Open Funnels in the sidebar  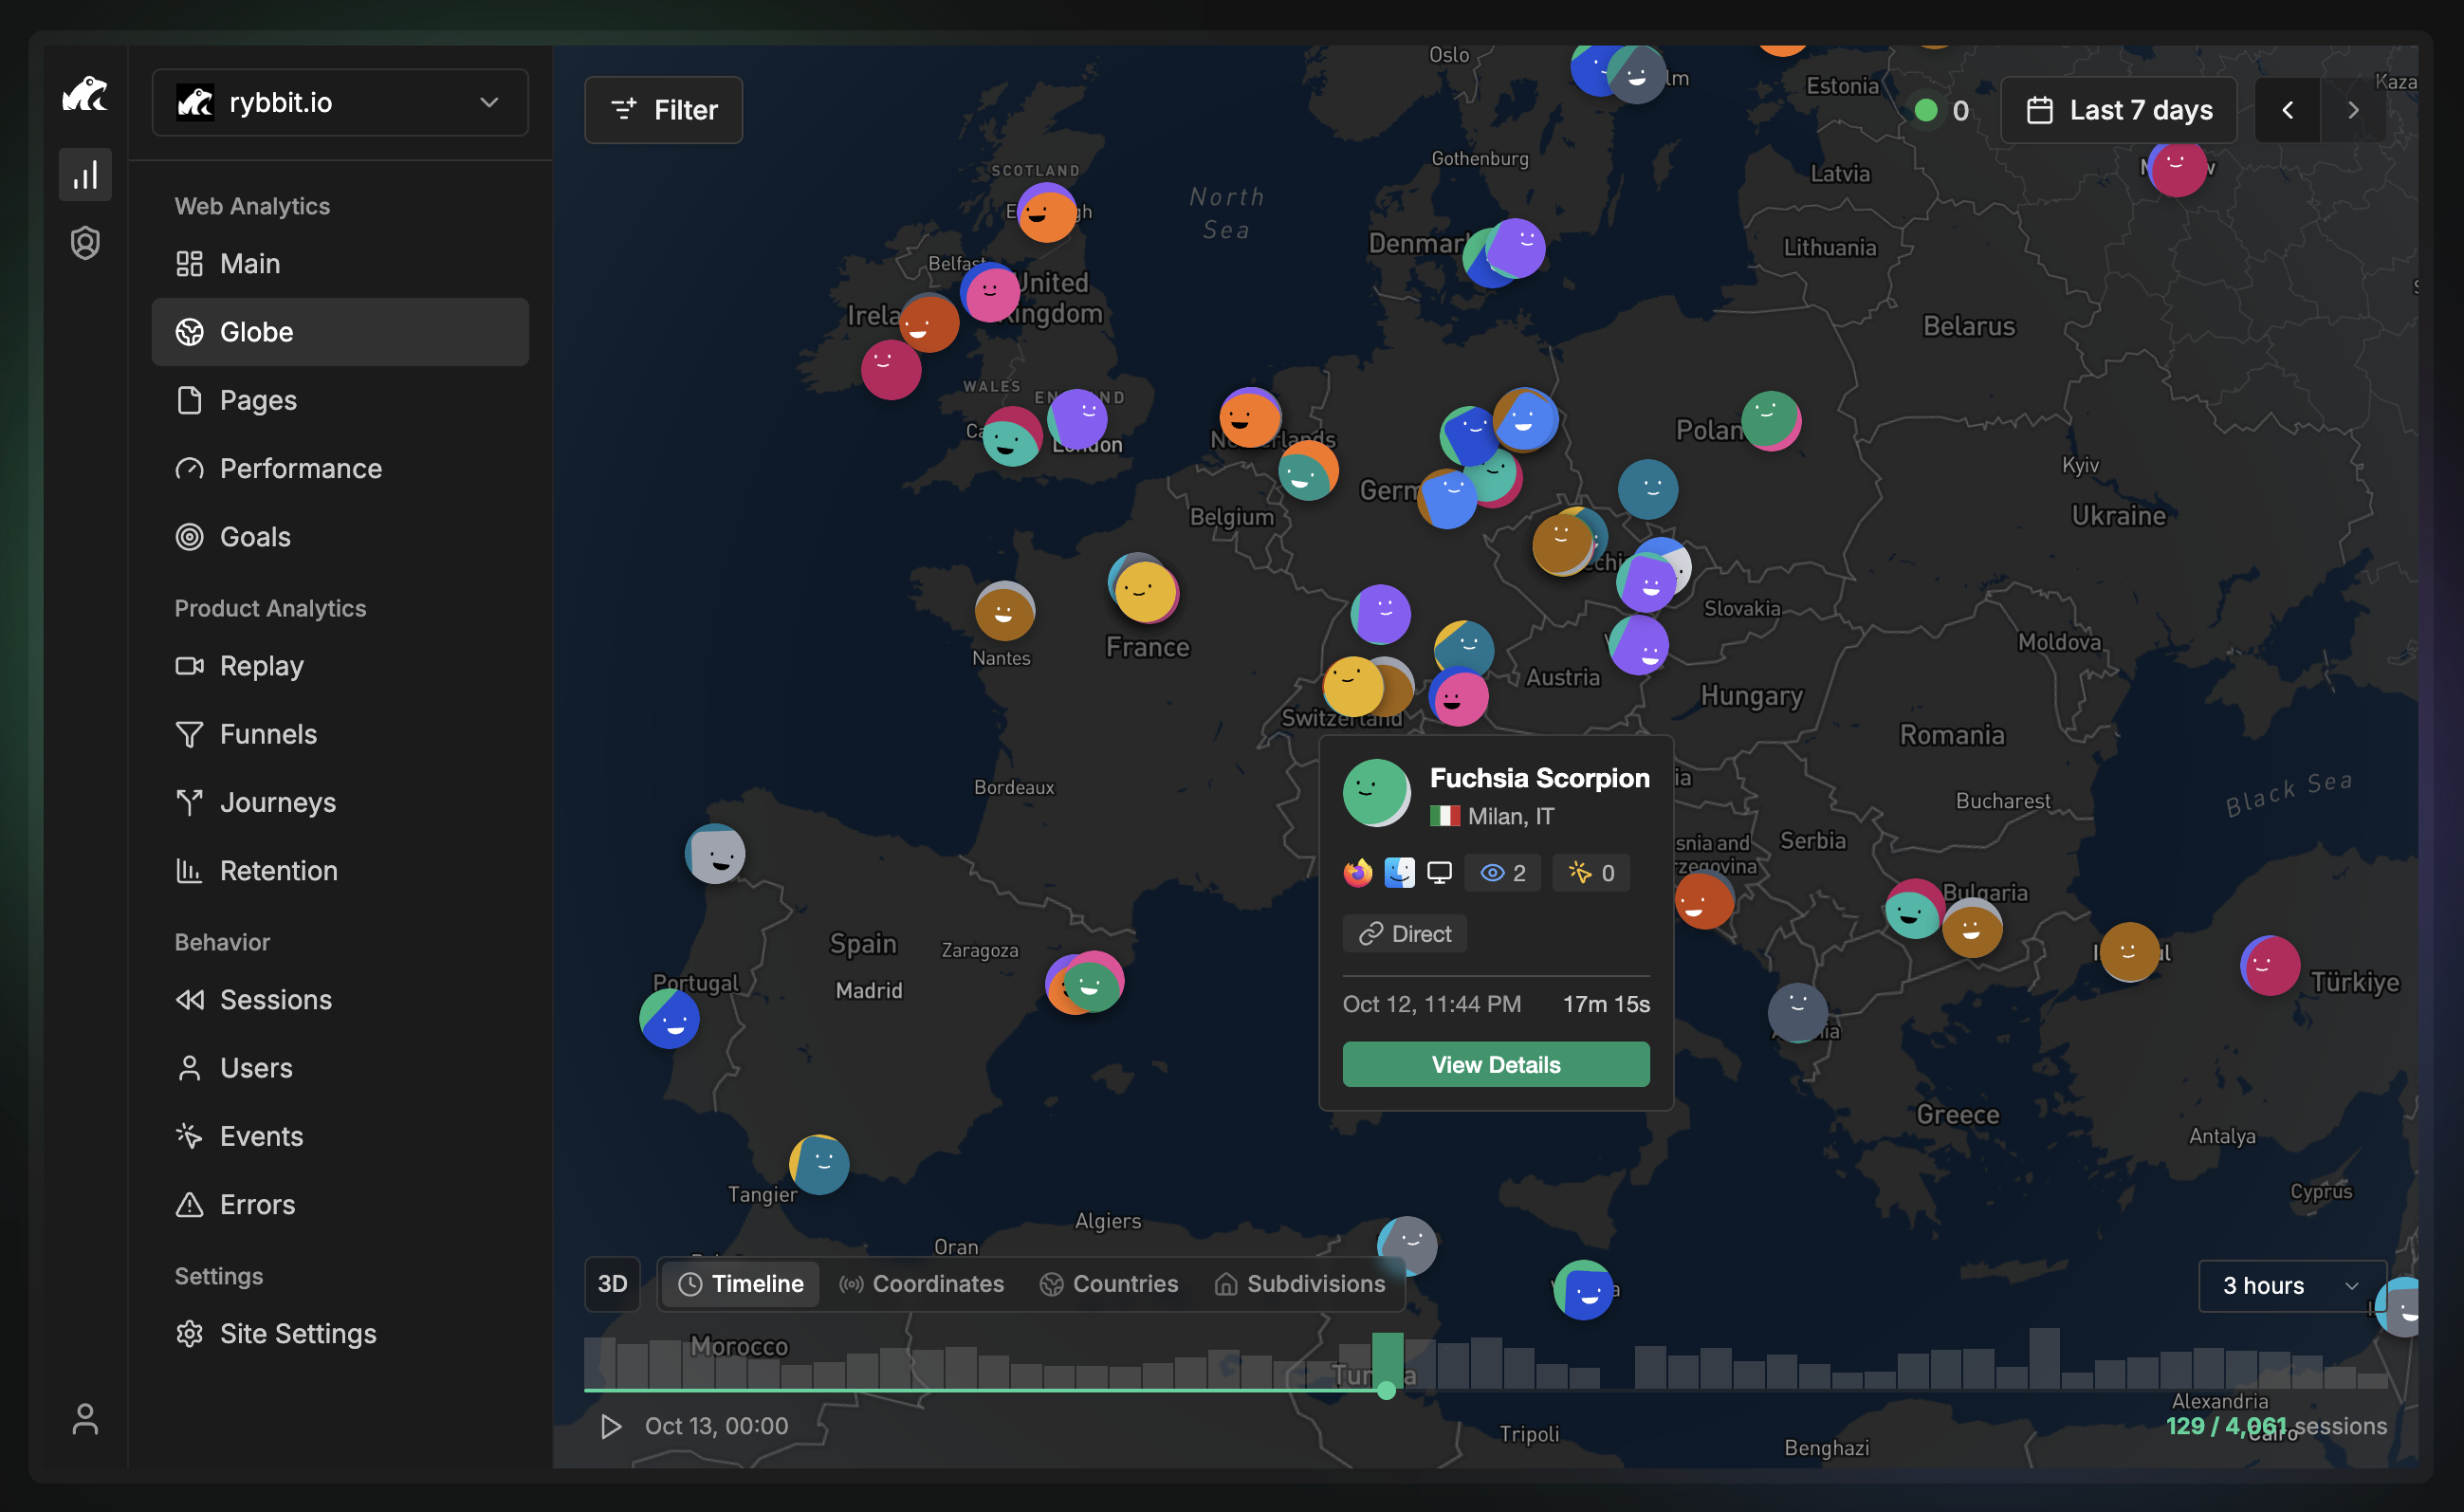[340, 734]
